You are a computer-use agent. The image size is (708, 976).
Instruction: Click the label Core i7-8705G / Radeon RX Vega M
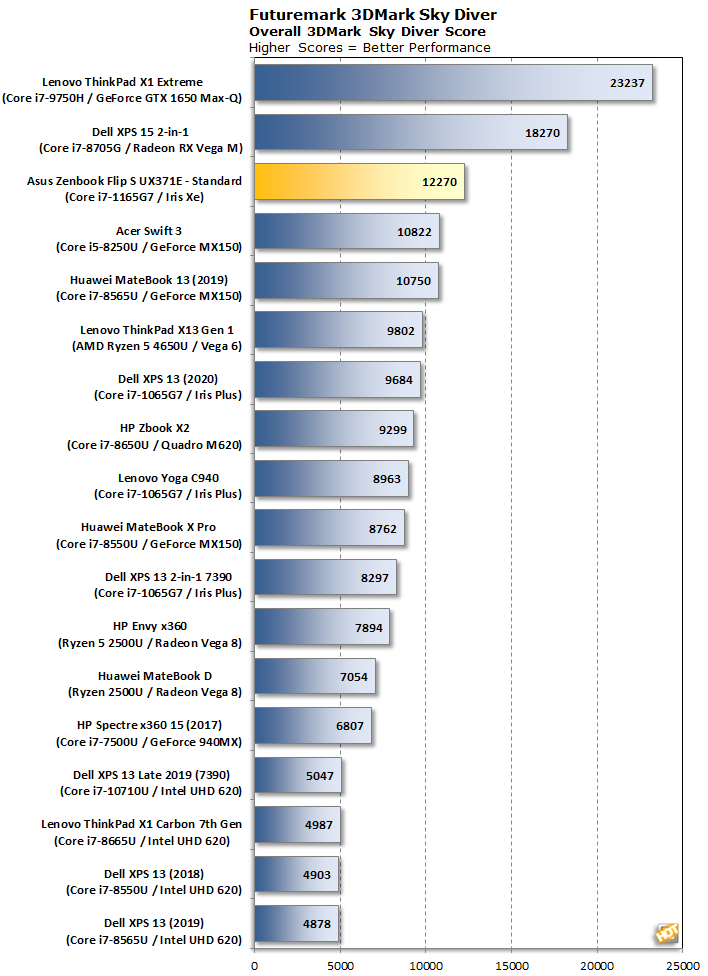tap(141, 148)
